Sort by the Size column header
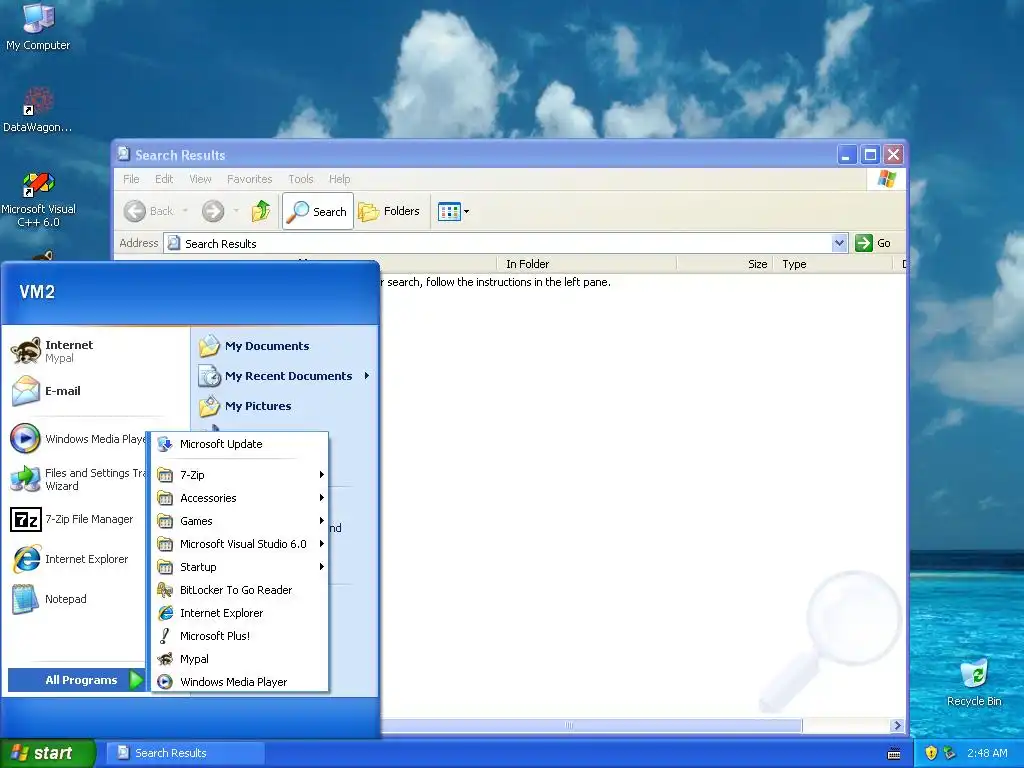Screen dimensions: 1024x768 [724, 264]
